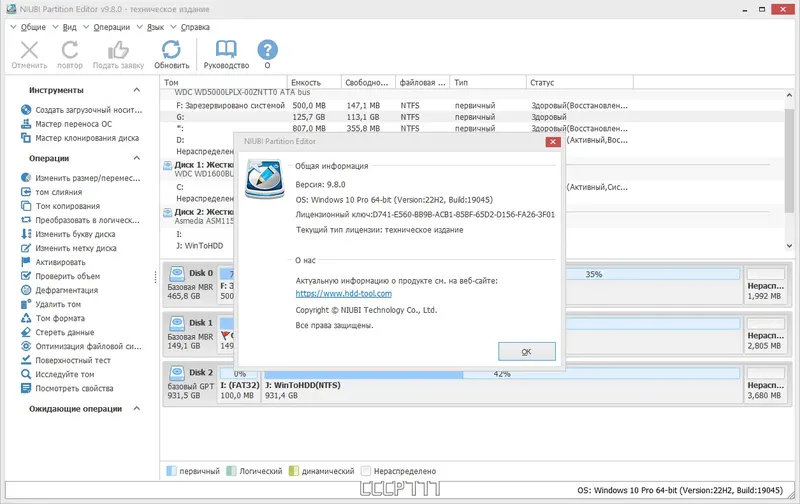The width and height of the screenshot is (800, 504).
Task: Click the повтор (redo) toolbar icon
Action: (x=70, y=51)
